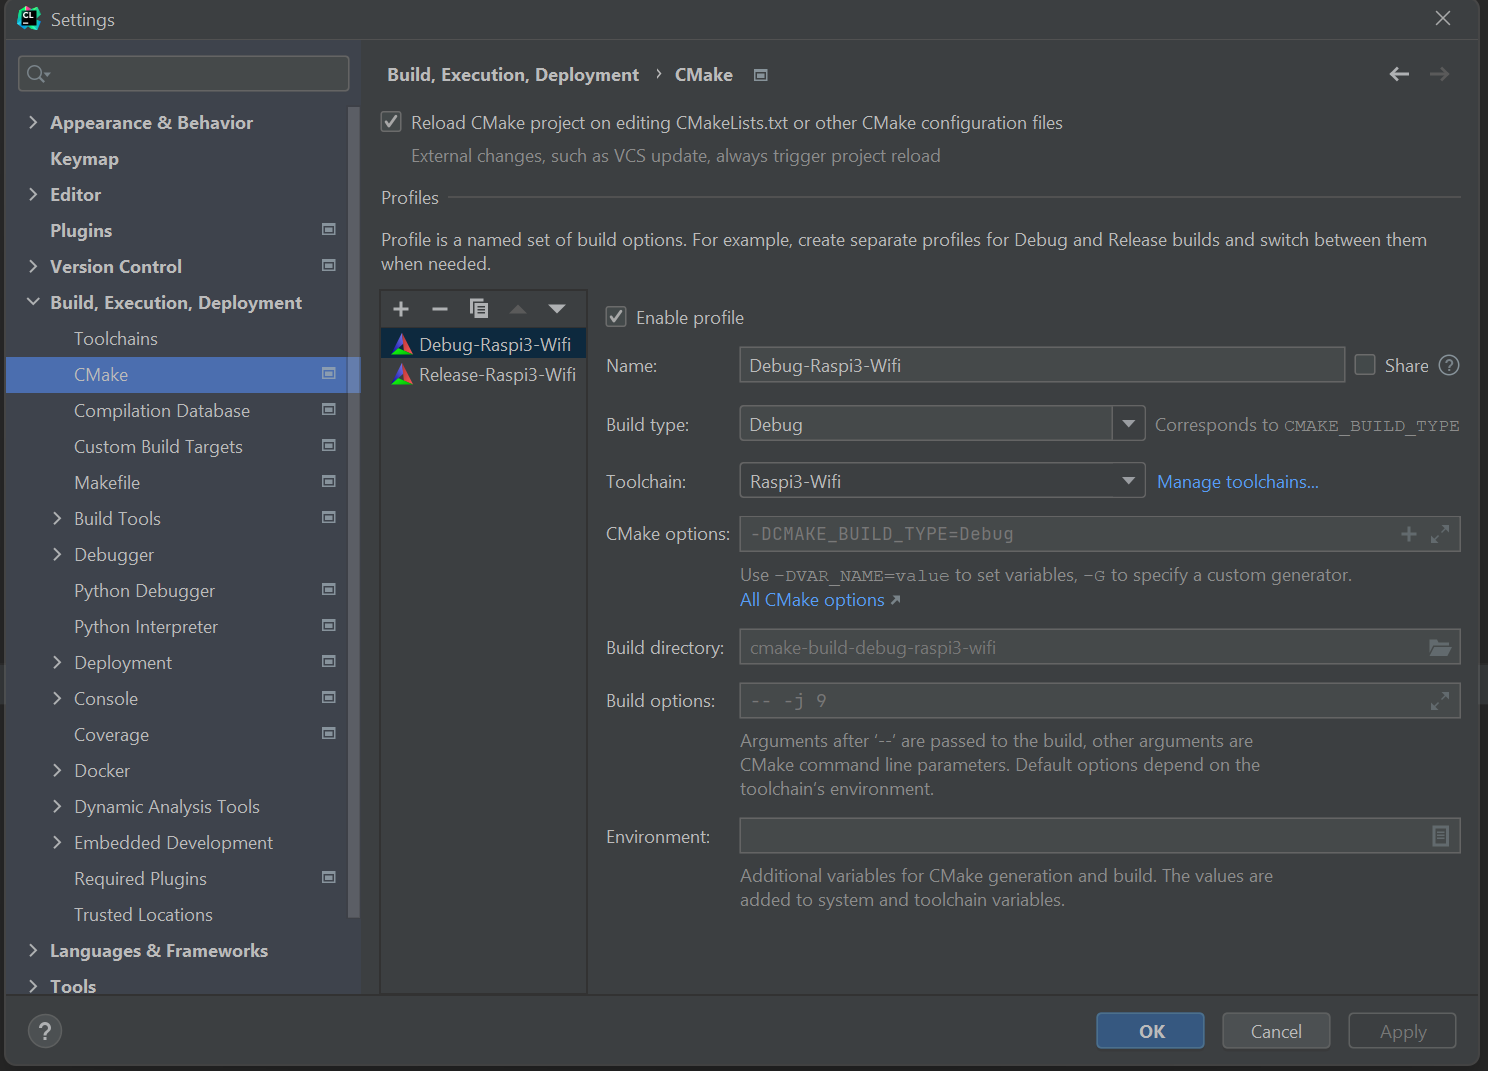Click the back navigation arrow
Screen dimensions: 1488x1071
click(x=1399, y=74)
